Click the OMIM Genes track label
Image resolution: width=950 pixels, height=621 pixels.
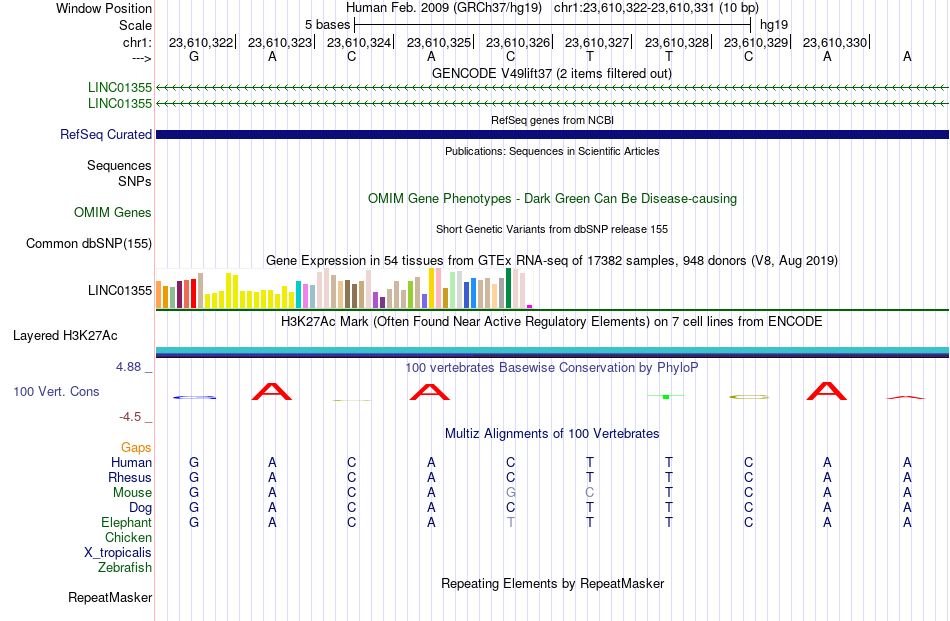(113, 213)
